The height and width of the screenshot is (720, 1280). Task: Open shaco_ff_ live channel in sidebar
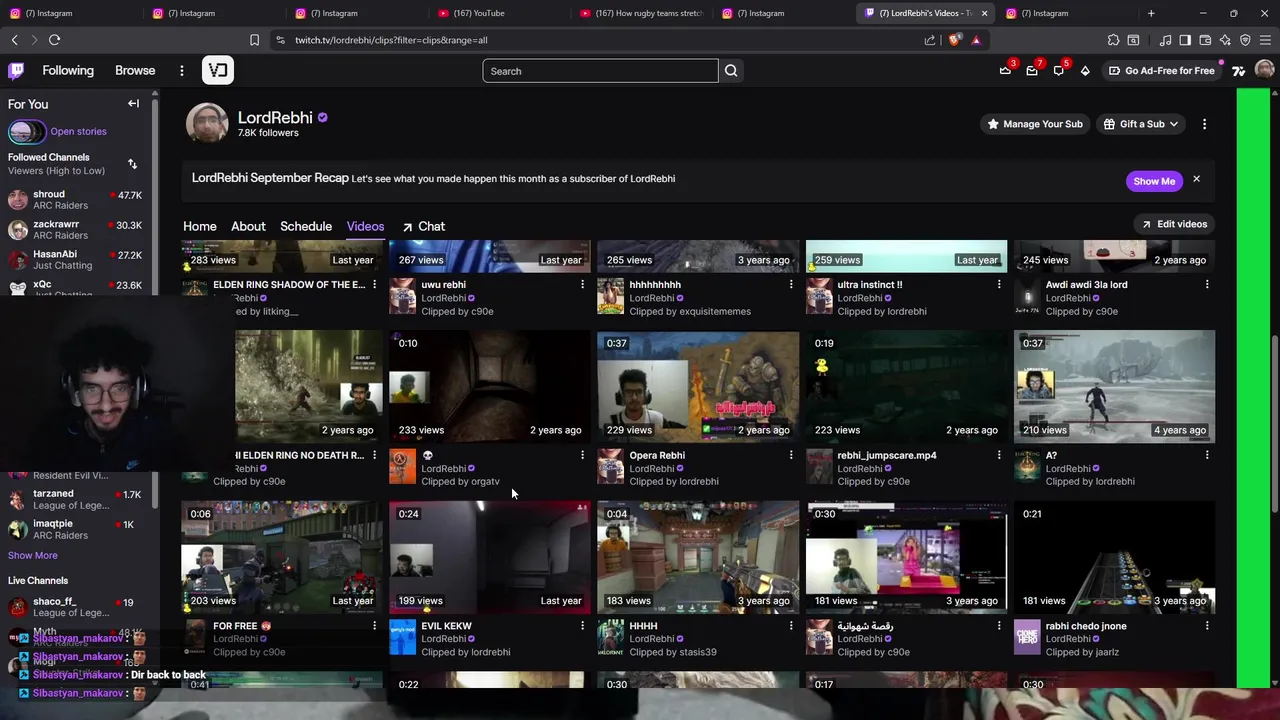(75, 607)
